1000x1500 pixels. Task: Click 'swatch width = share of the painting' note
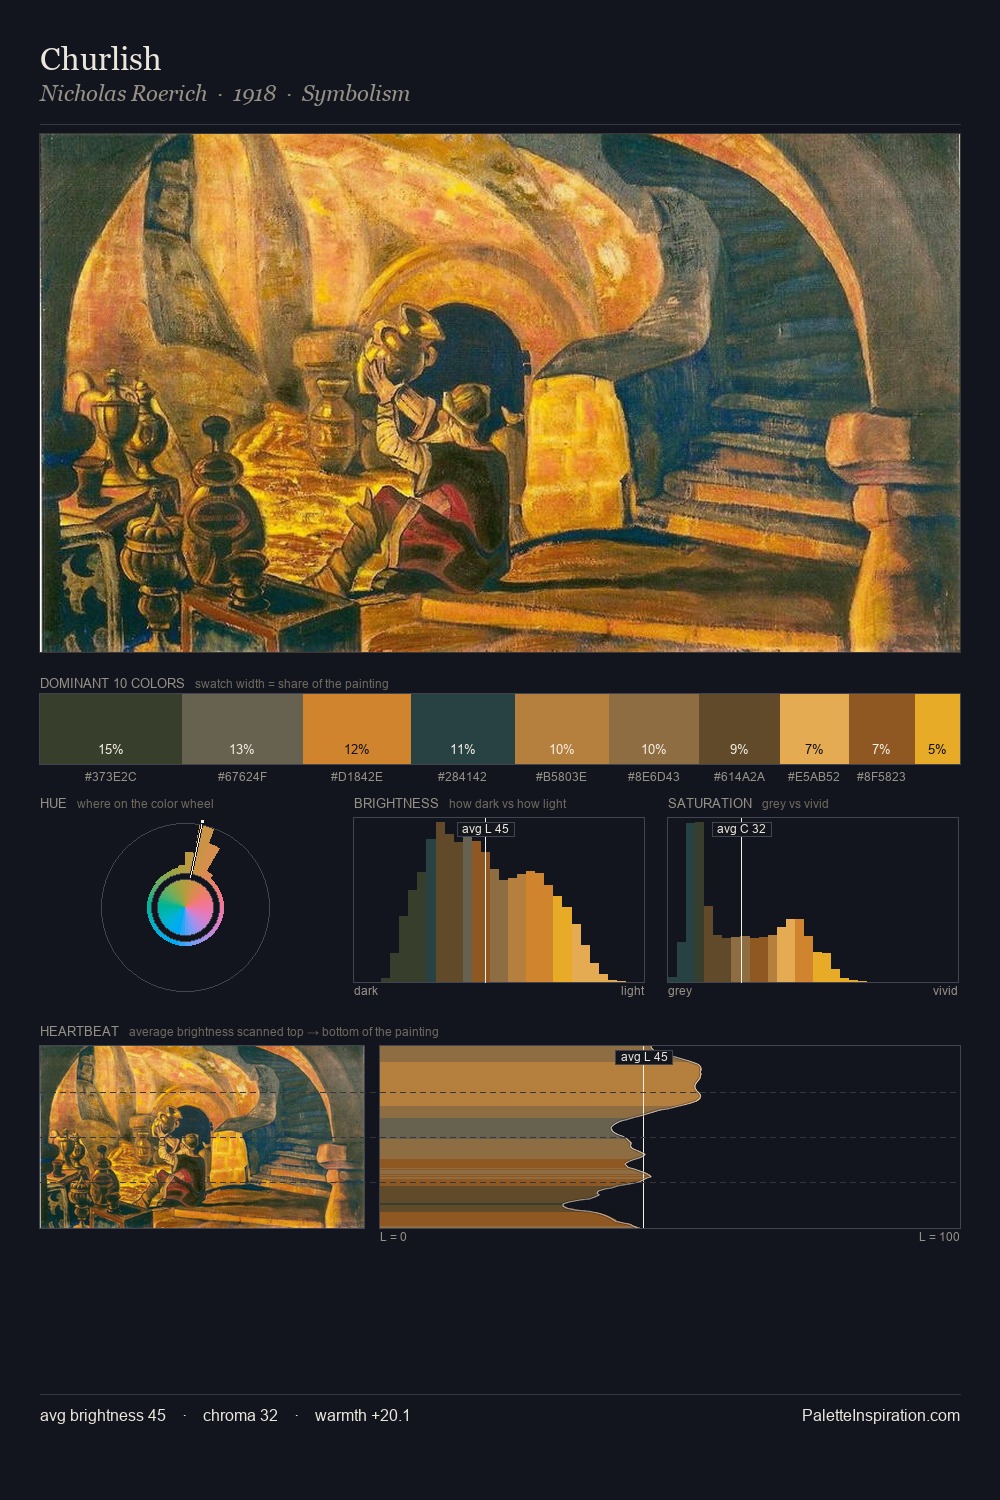(292, 684)
